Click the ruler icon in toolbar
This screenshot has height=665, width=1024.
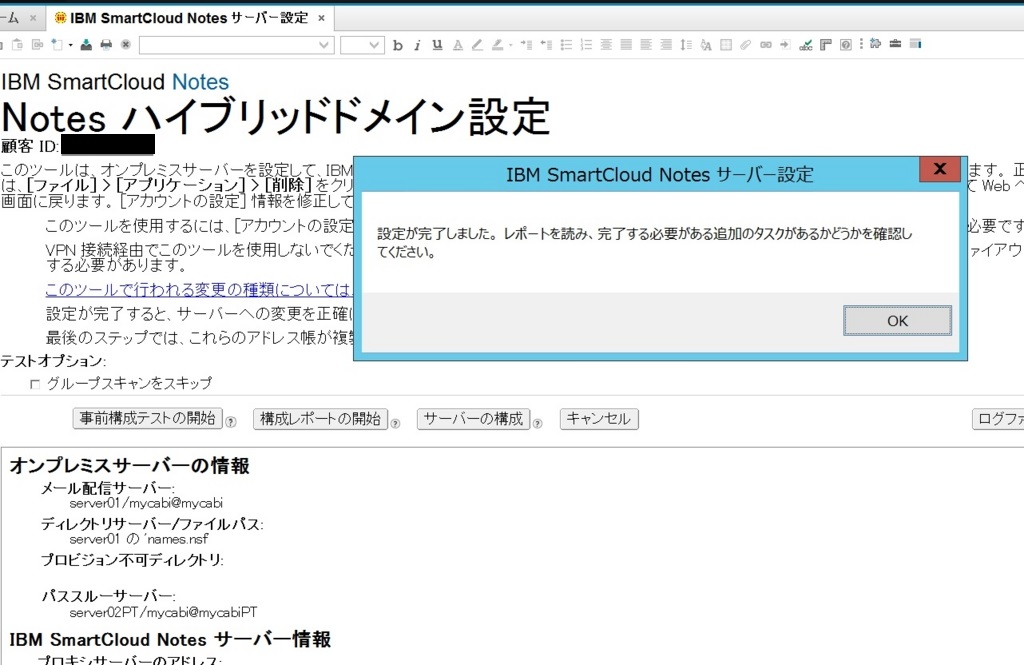pyautogui.click(x=825, y=45)
